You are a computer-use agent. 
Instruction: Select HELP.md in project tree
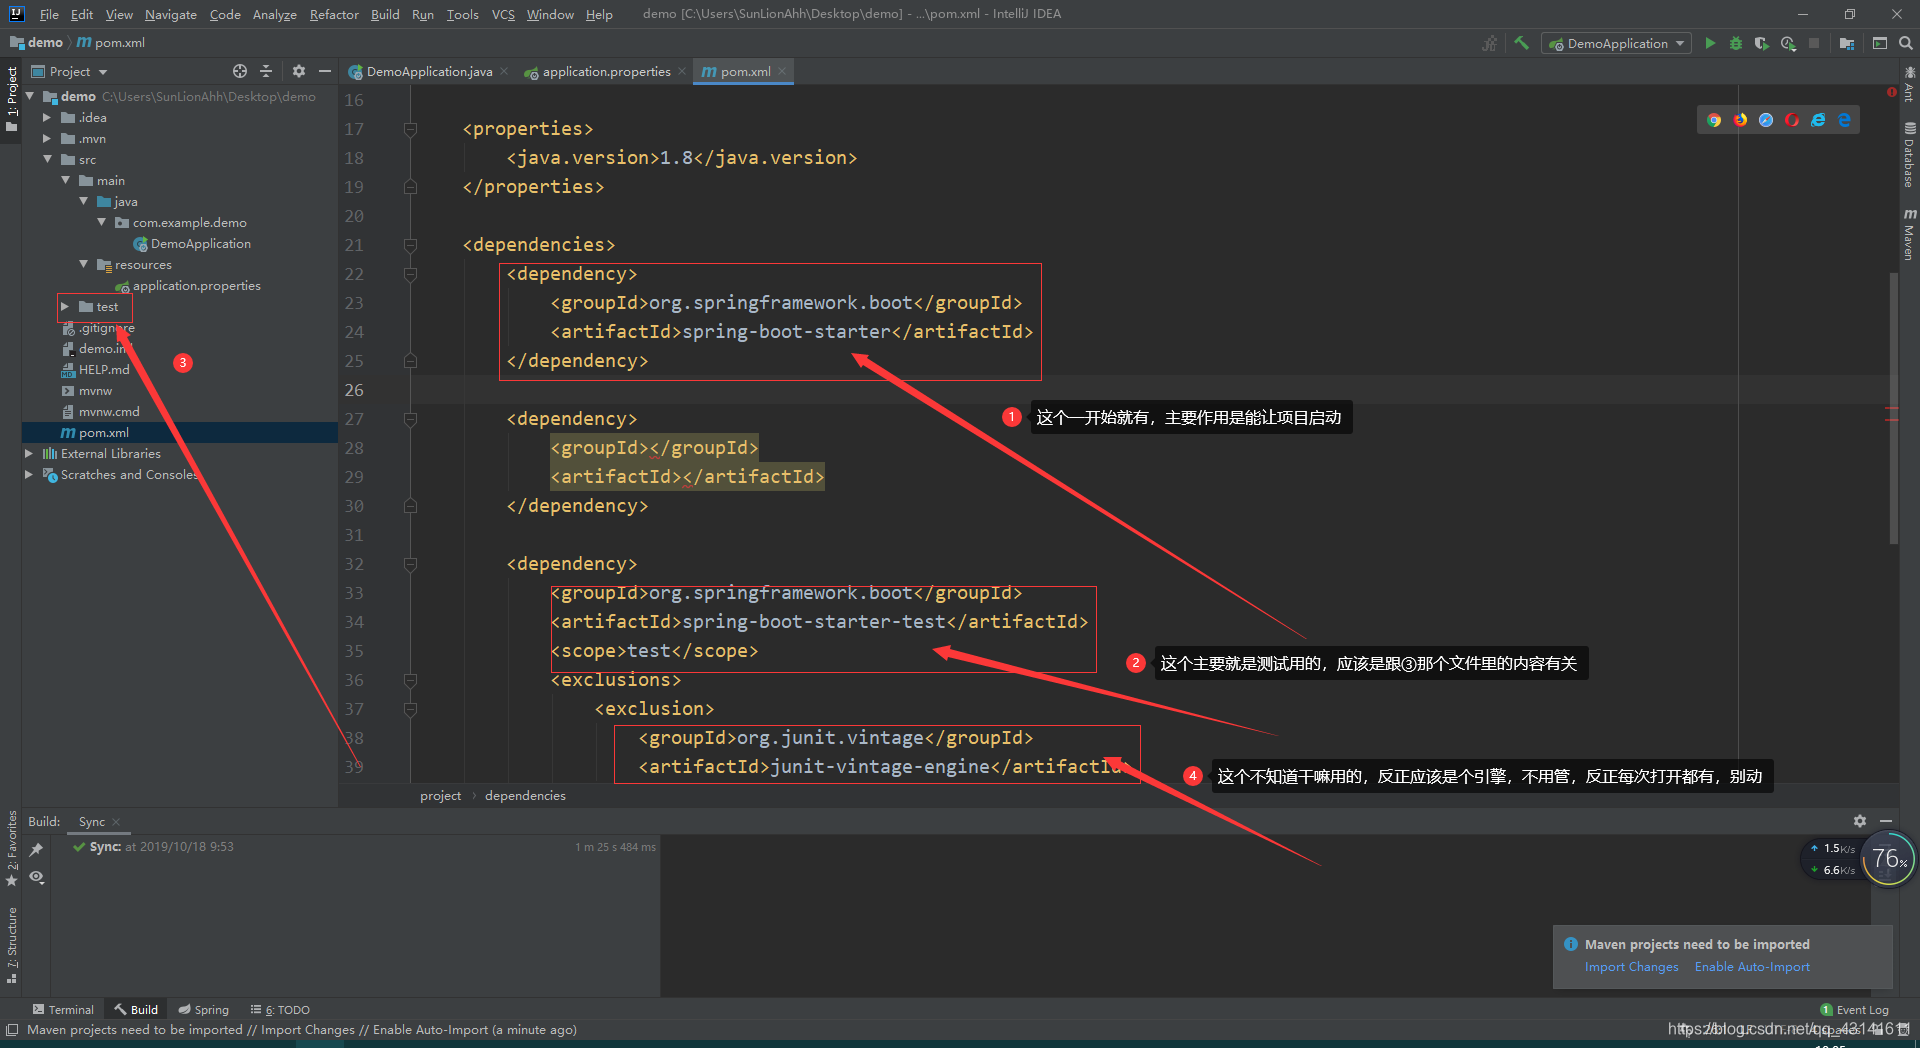pyautogui.click(x=104, y=370)
